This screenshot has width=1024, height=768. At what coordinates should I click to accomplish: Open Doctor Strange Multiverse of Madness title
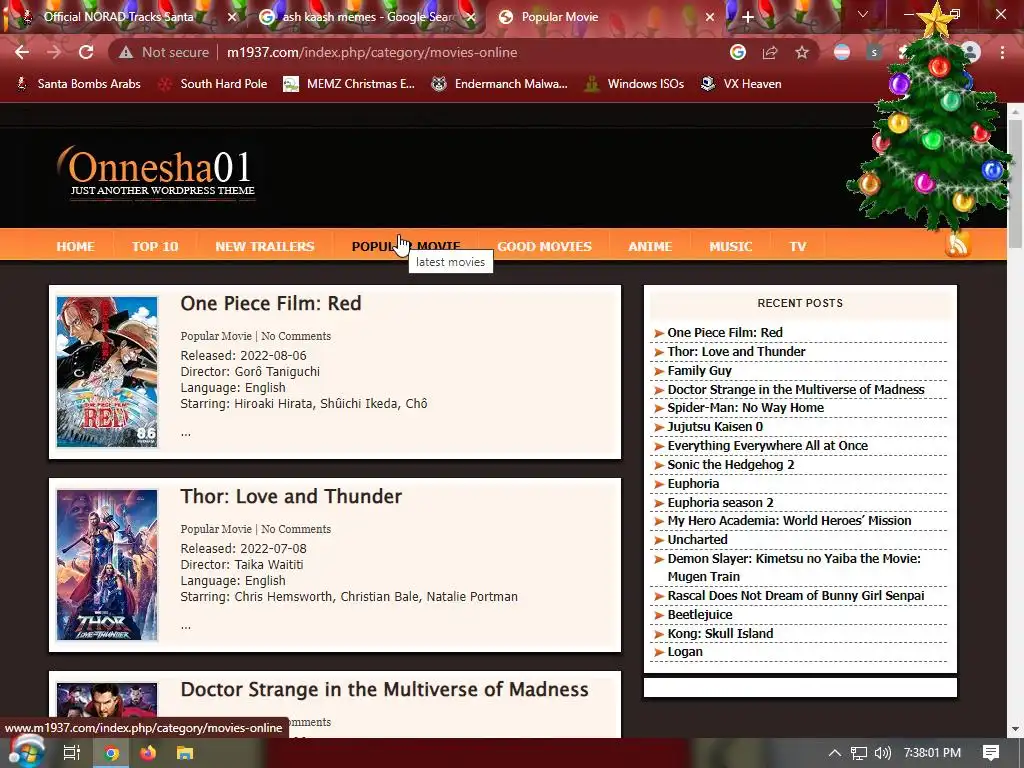coord(385,689)
